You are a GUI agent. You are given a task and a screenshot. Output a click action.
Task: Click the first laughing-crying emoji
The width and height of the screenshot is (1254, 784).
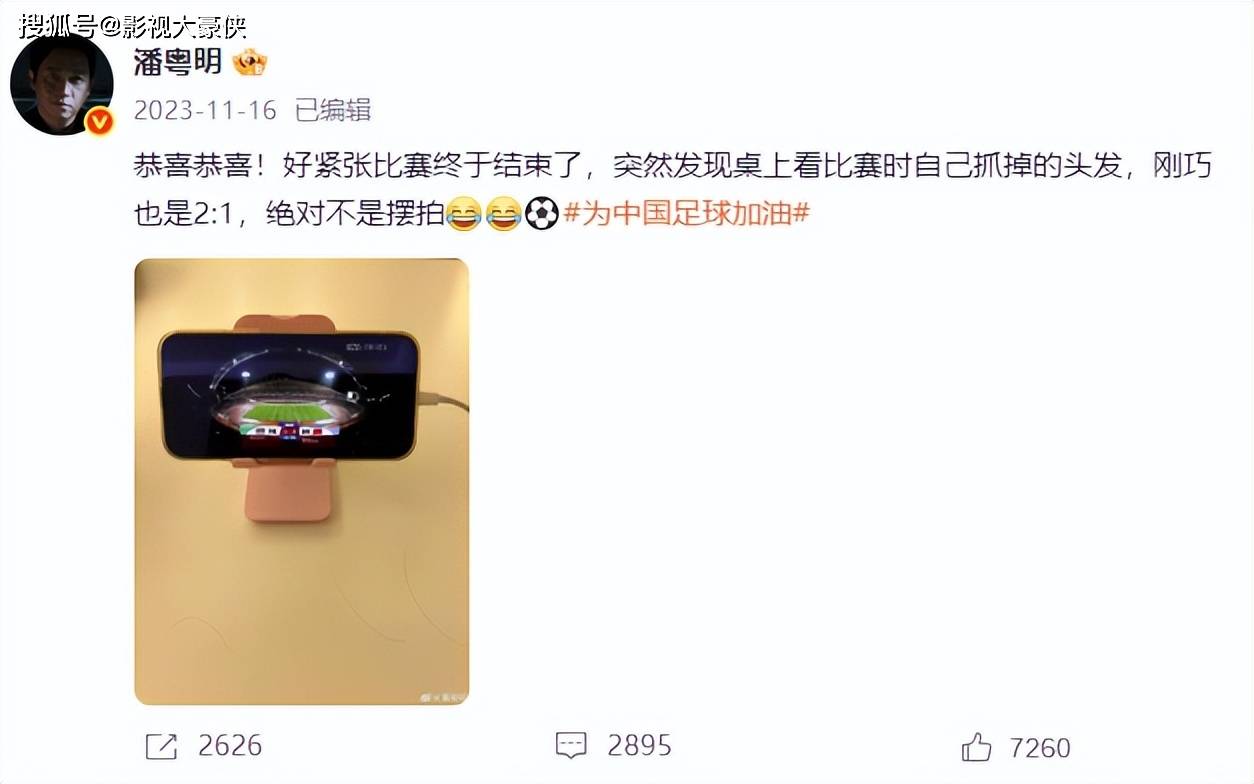pos(464,214)
